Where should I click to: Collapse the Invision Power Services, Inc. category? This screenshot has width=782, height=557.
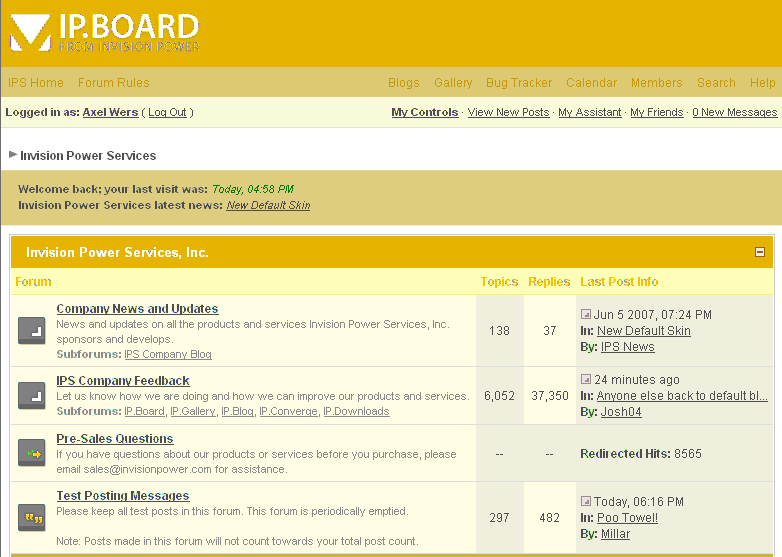pyautogui.click(x=760, y=252)
